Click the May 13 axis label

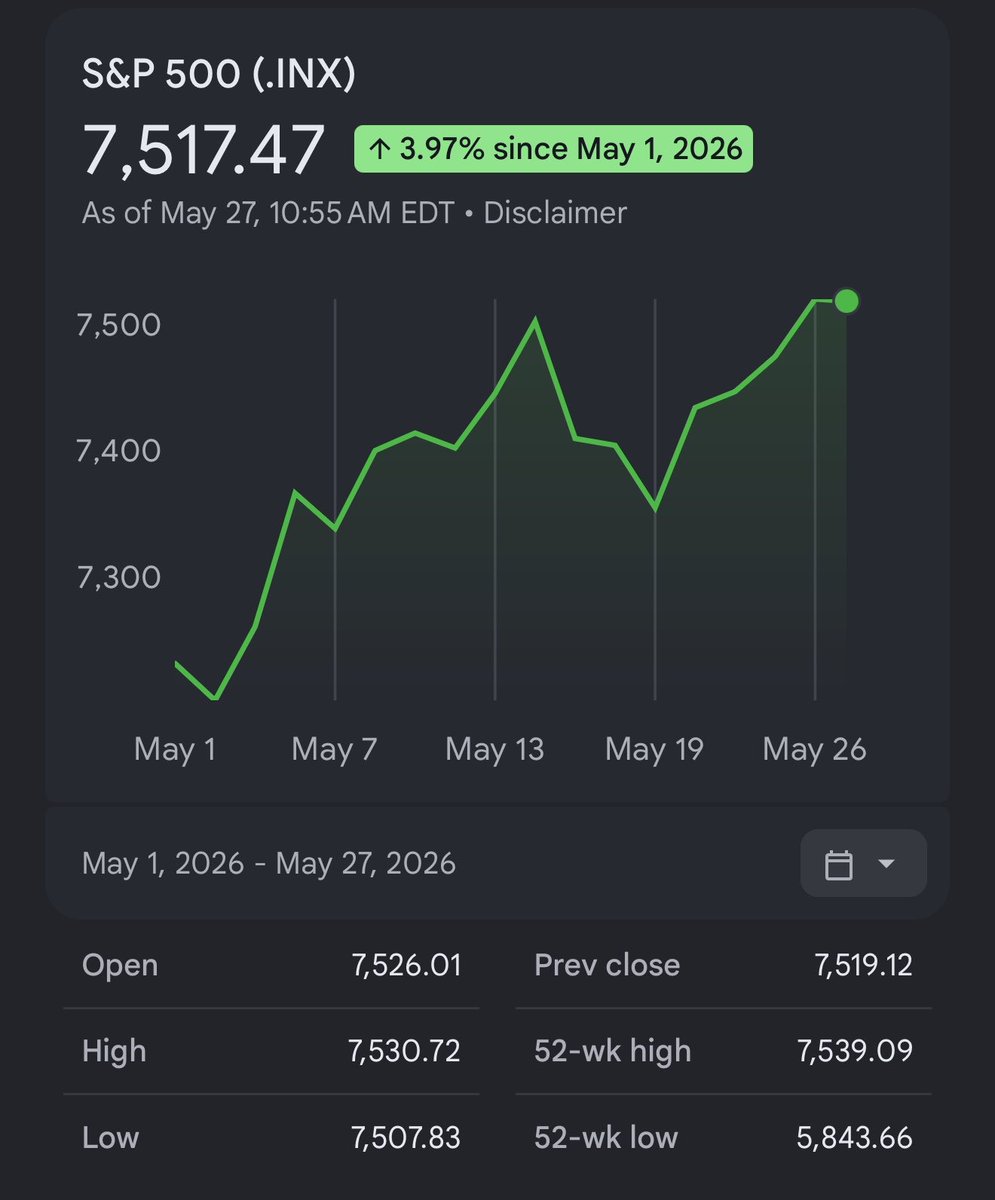(495, 749)
